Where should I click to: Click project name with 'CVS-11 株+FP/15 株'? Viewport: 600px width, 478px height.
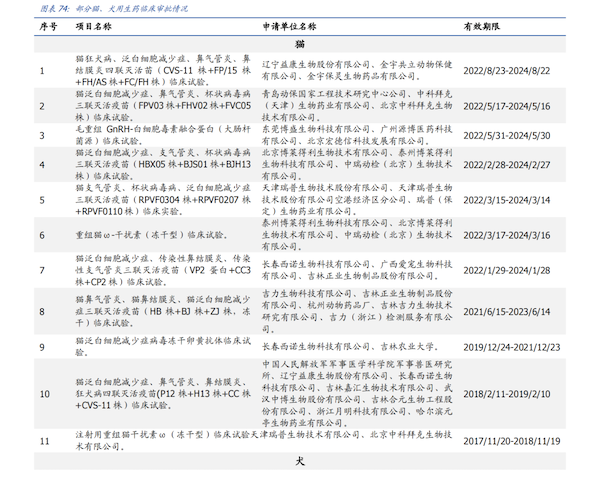[x=163, y=70]
